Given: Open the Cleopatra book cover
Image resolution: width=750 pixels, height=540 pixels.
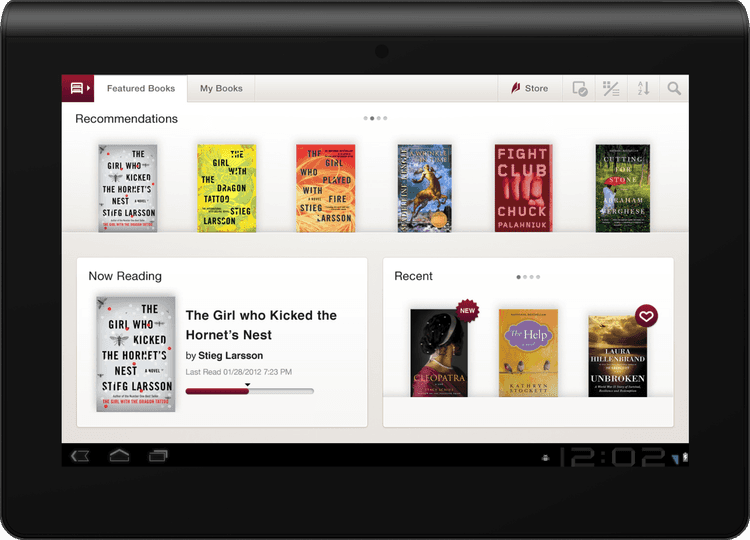Looking at the screenshot, I should click(x=439, y=353).
